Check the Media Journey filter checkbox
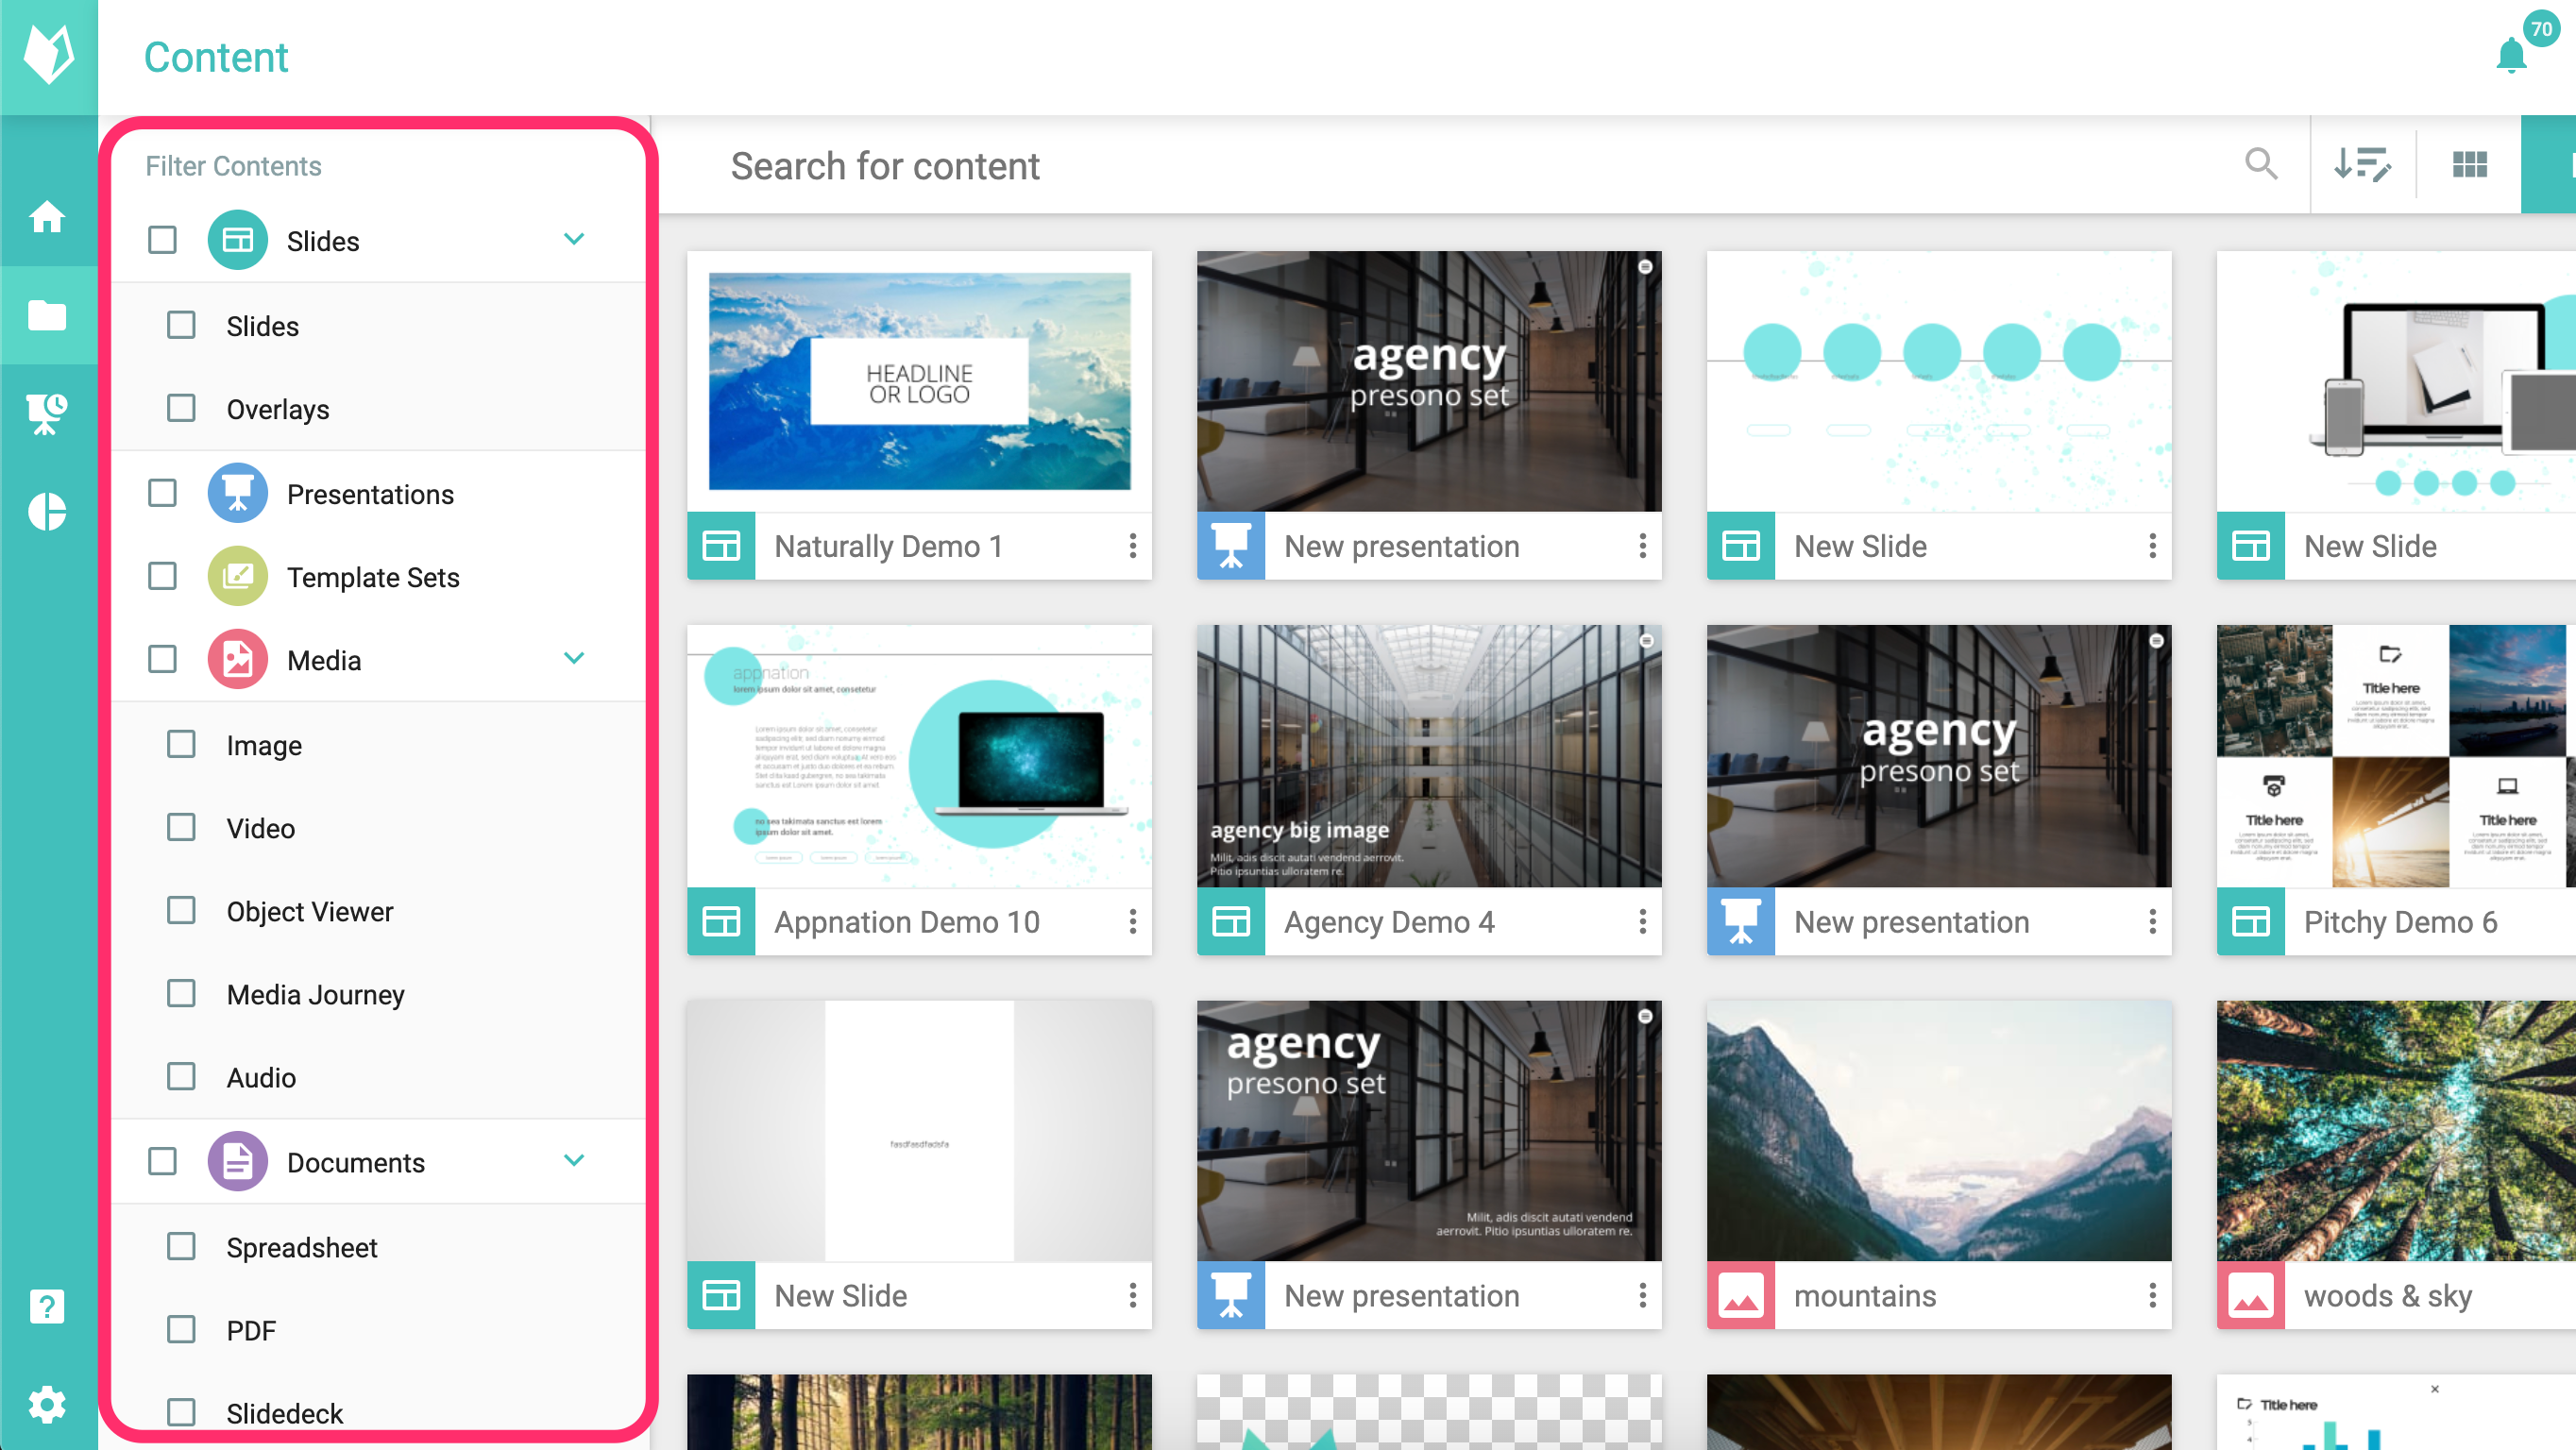 coord(181,993)
